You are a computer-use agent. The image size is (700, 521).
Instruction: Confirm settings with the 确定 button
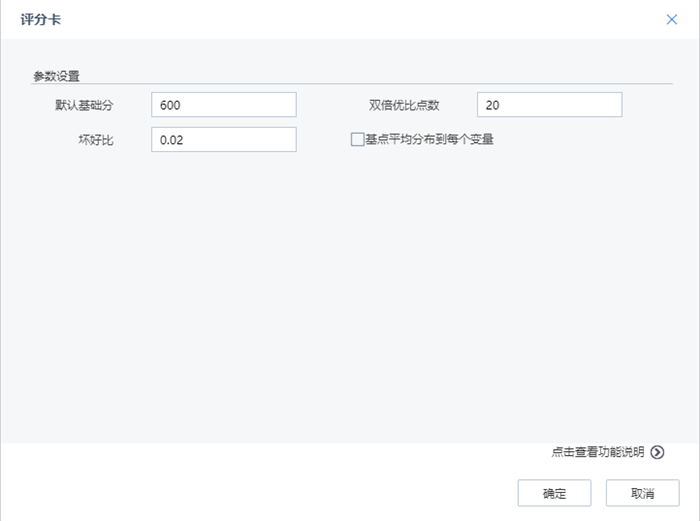554,493
